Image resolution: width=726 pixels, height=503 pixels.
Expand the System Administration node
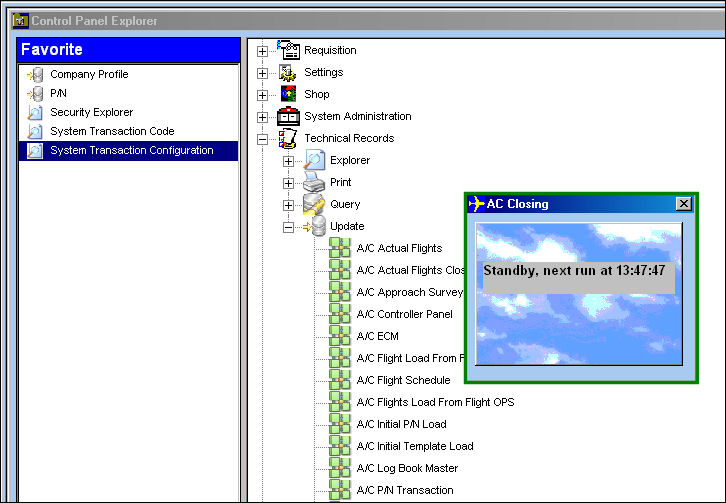263,117
